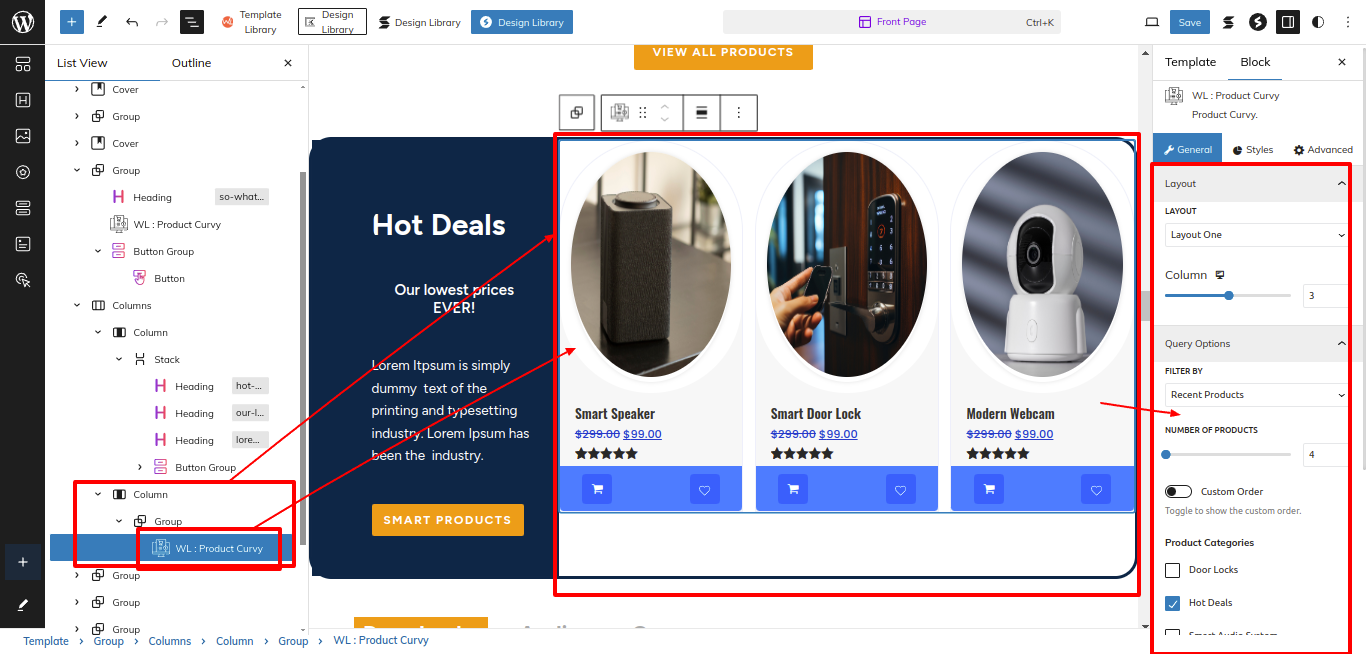Add Modern Webcam to cart
The width and height of the screenshot is (1366, 654).
tap(989, 489)
